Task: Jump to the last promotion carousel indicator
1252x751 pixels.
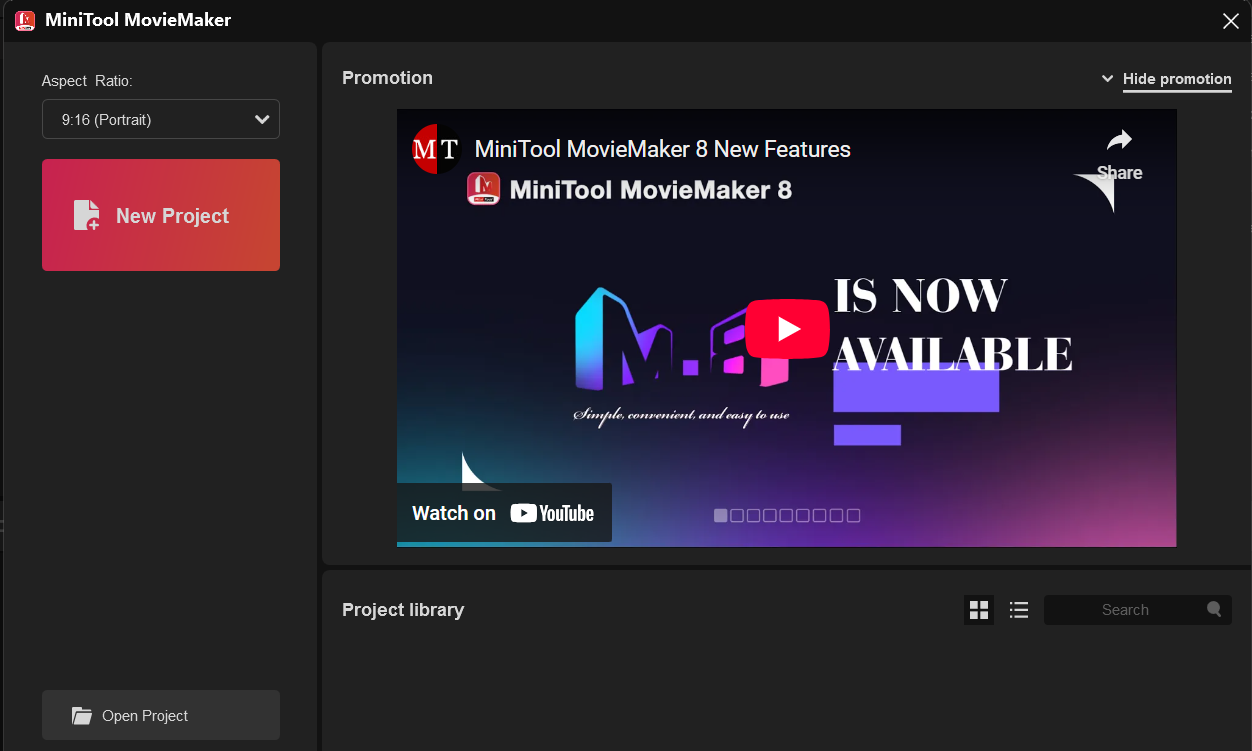Action: tap(853, 516)
